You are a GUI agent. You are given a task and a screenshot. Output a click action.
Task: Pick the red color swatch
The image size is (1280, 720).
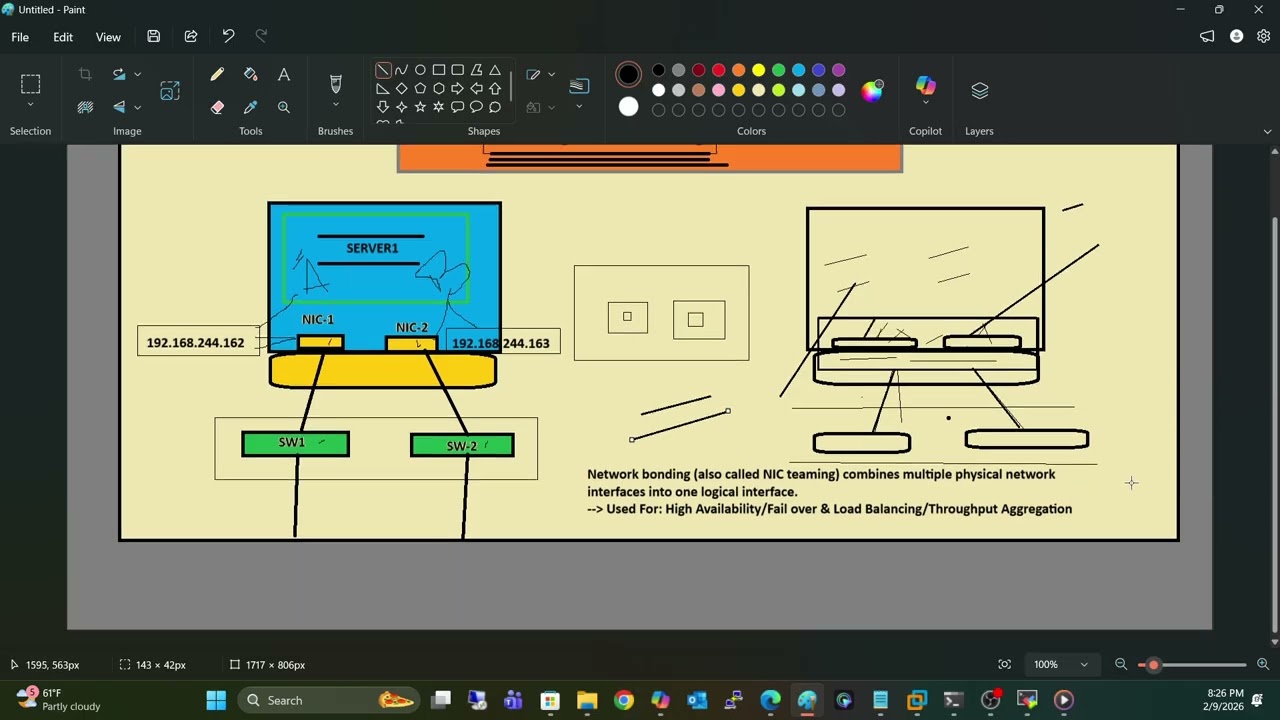pyautogui.click(x=718, y=70)
